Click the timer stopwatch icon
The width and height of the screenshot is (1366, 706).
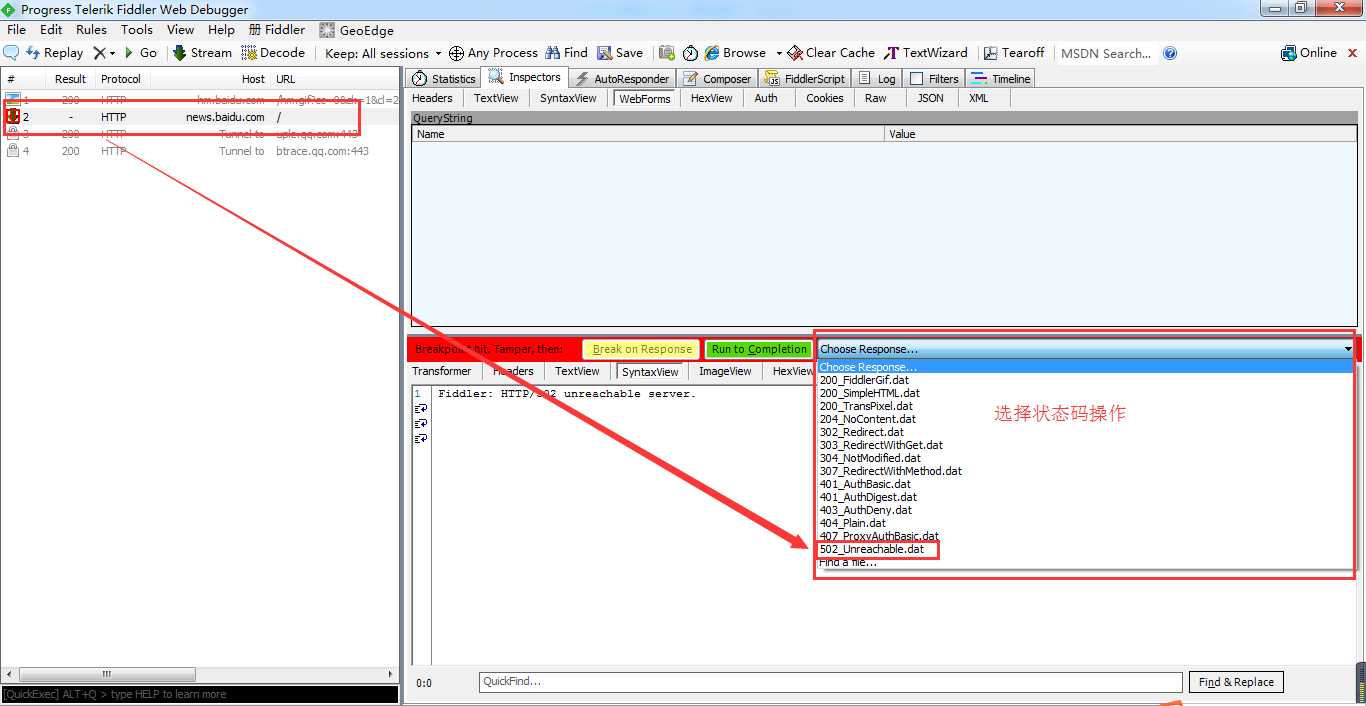pyautogui.click(x=690, y=53)
